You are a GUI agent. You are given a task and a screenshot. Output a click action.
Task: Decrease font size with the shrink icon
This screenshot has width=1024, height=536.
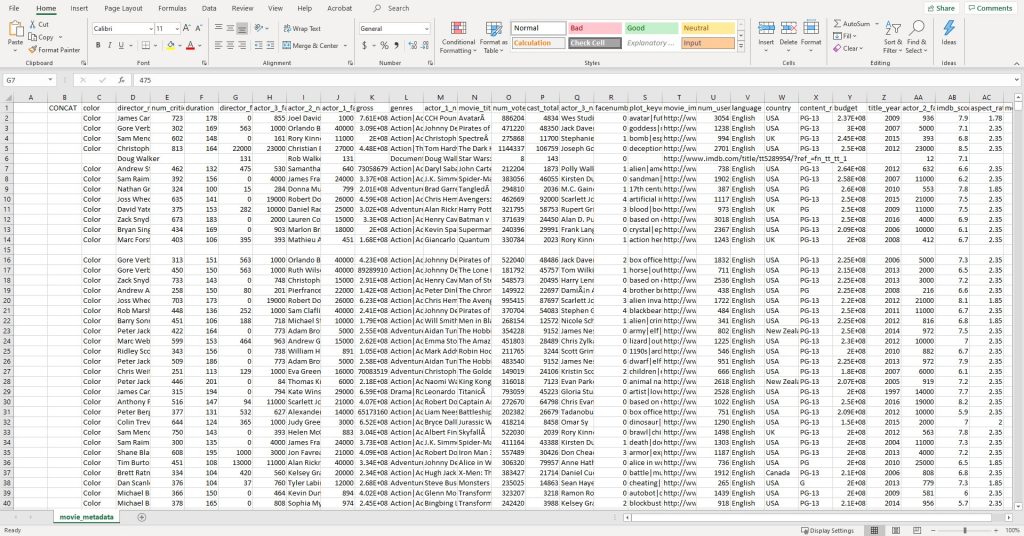[199, 28]
